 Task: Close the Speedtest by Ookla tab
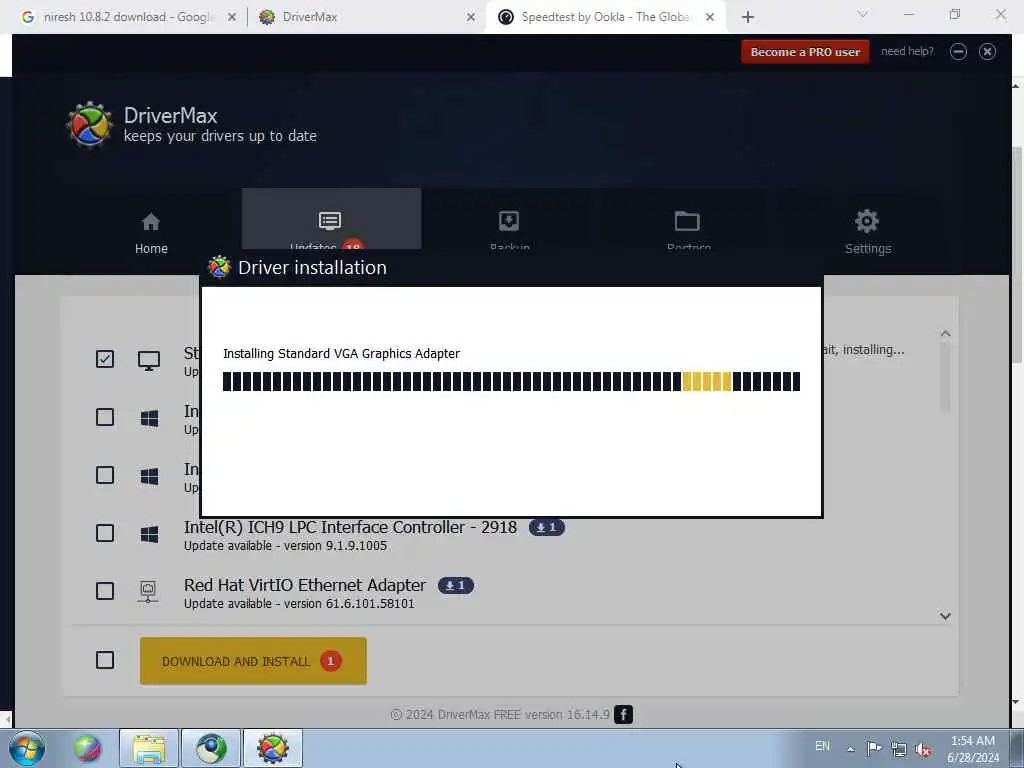(710, 17)
